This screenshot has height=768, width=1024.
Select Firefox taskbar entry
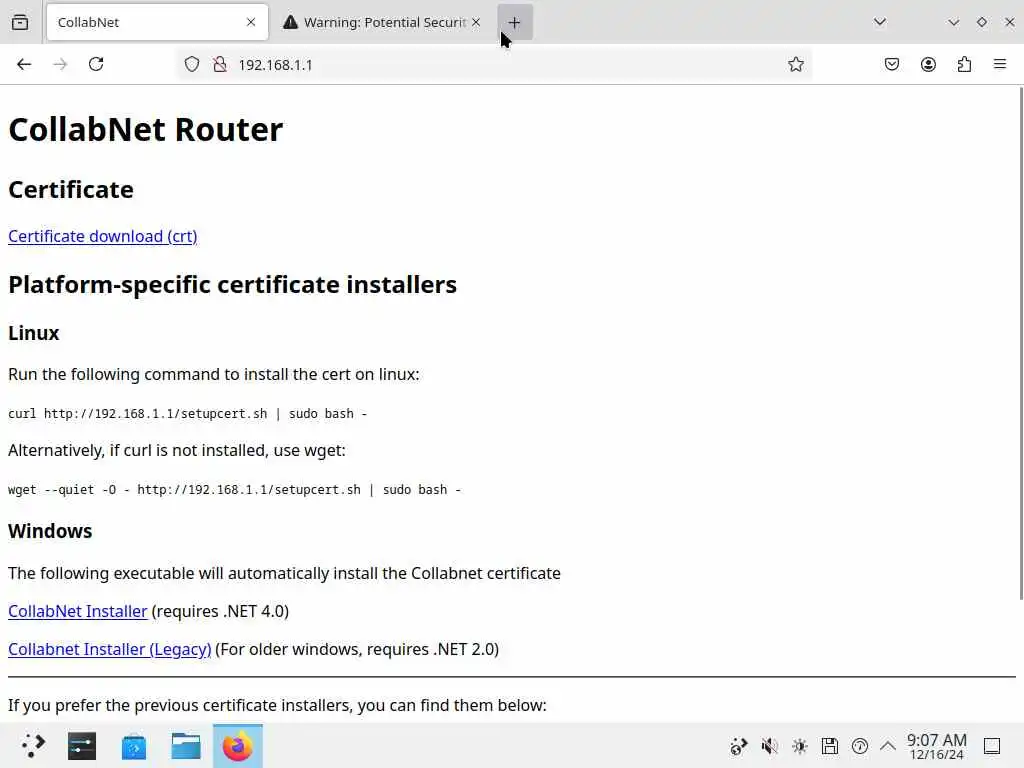coord(238,746)
